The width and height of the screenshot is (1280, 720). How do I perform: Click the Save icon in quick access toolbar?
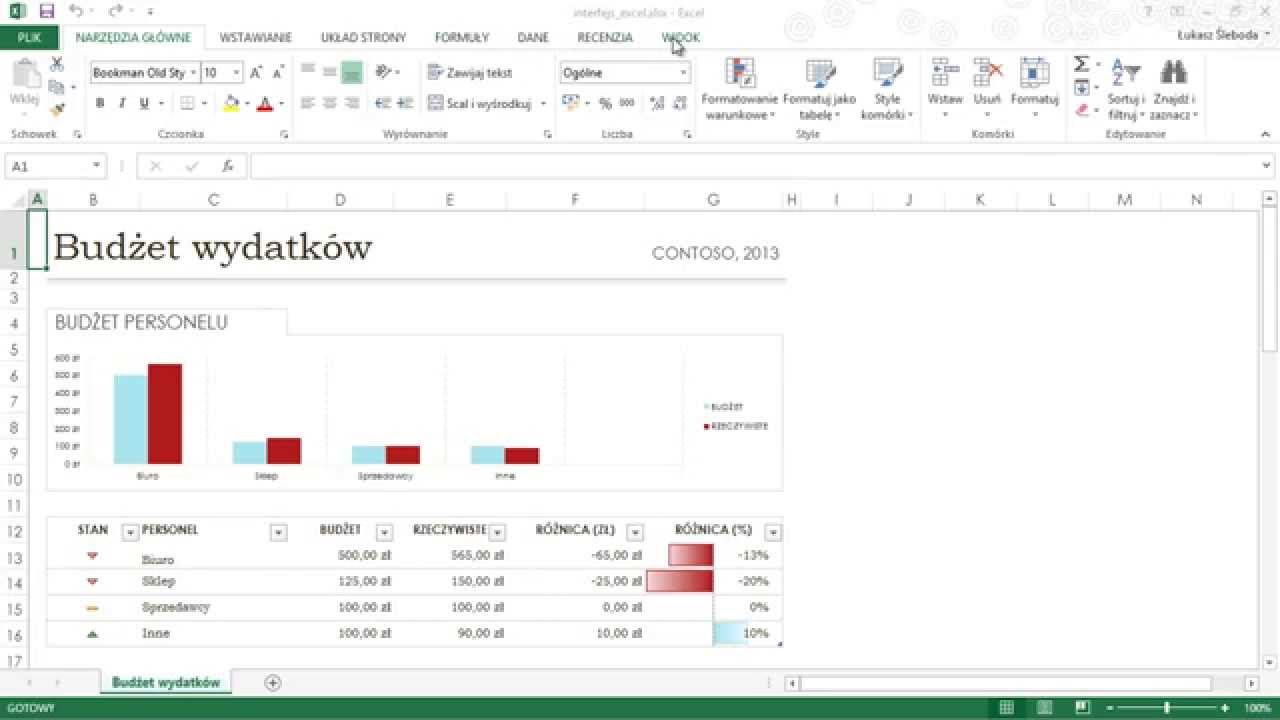coord(46,12)
